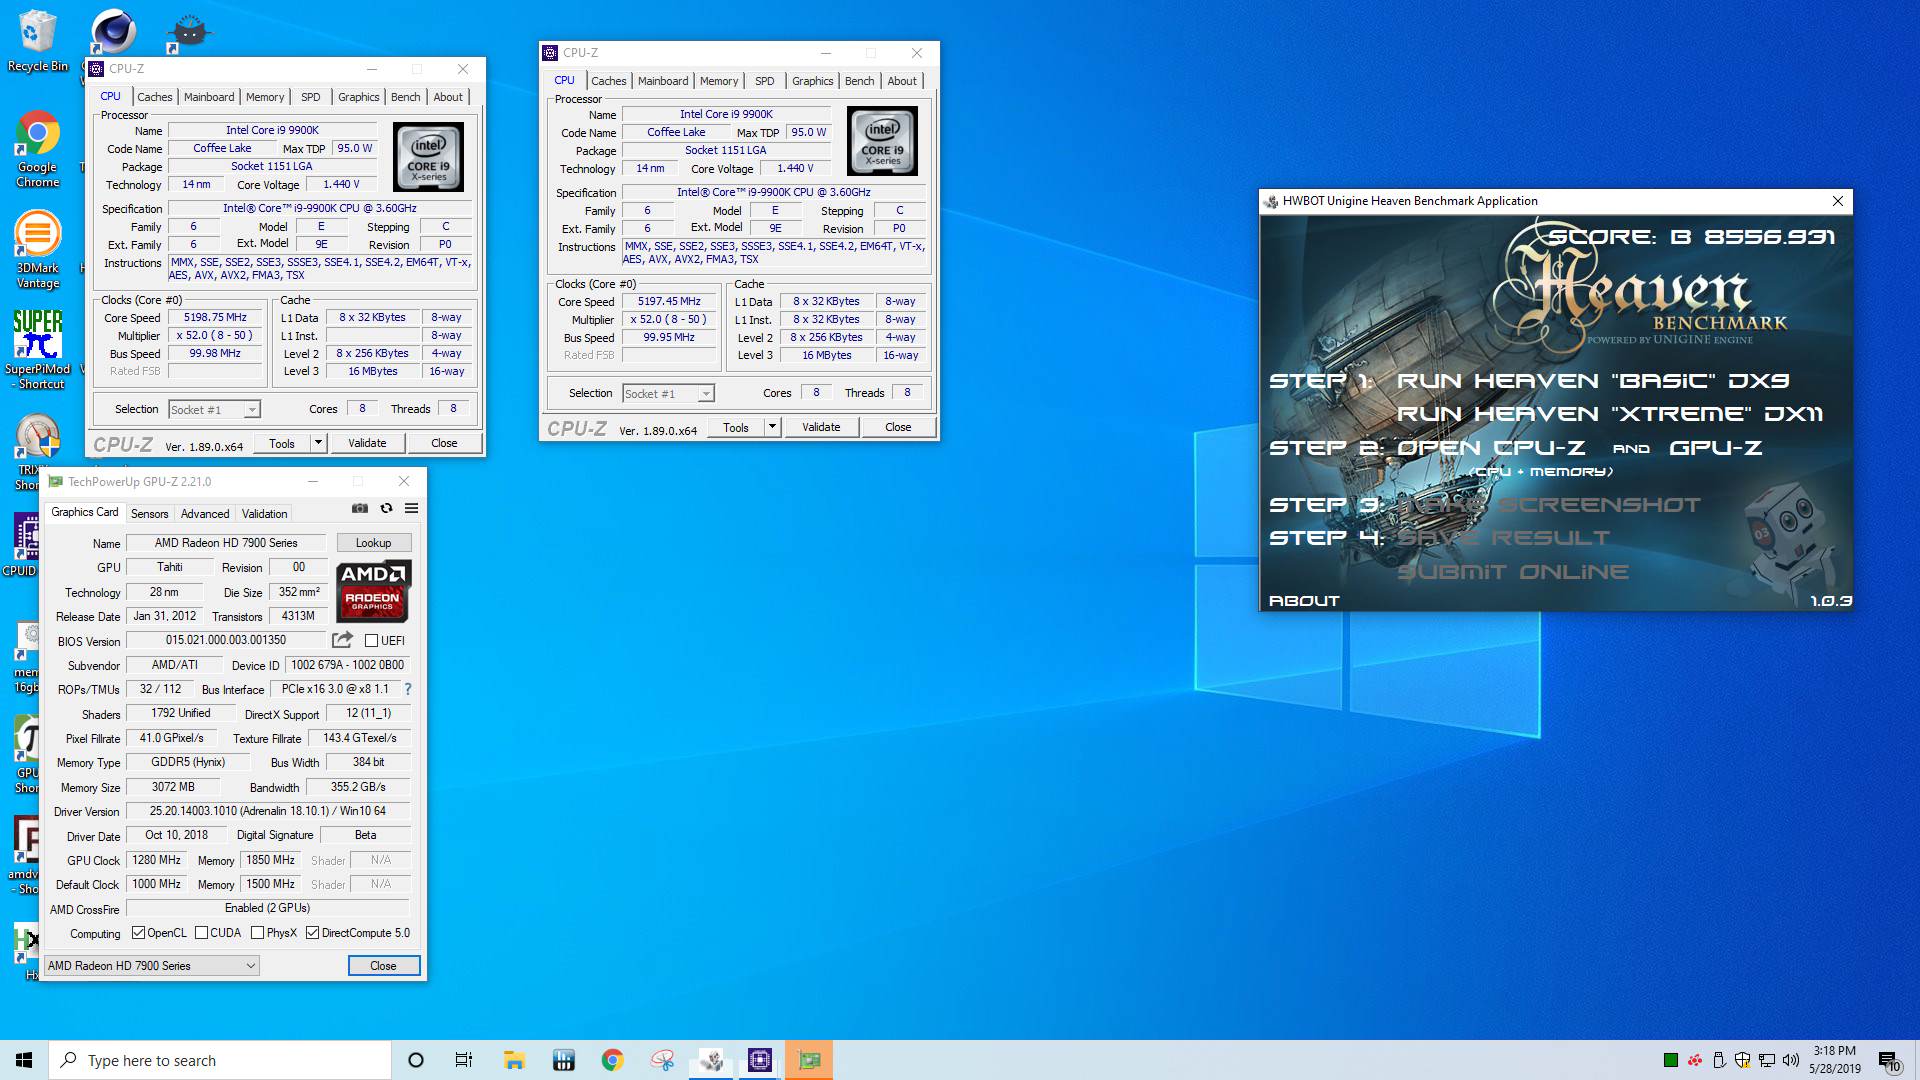Click Validate button in left CPU-Z
The width and height of the screenshot is (1920, 1080).
(367, 443)
